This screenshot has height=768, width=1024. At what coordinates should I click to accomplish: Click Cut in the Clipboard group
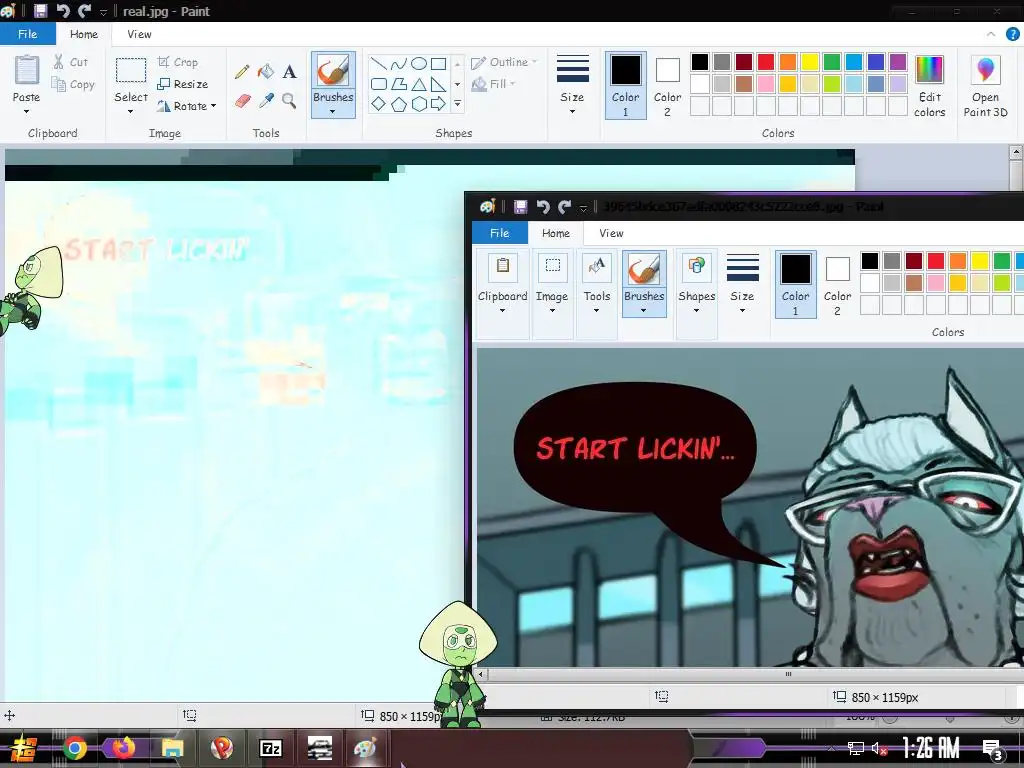tap(71, 62)
